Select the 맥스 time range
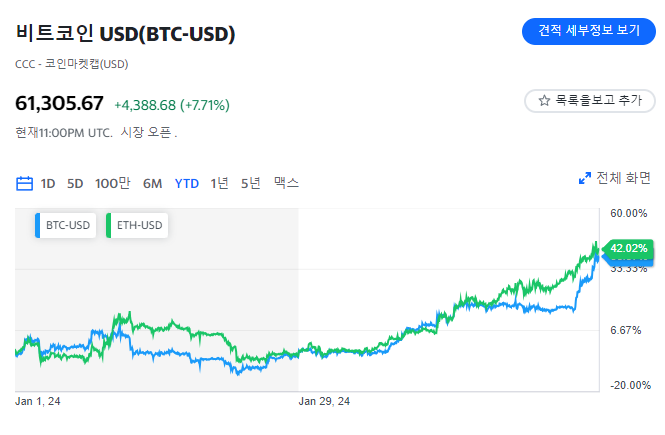The width and height of the screenshot is (665, 435). (286, 183)
